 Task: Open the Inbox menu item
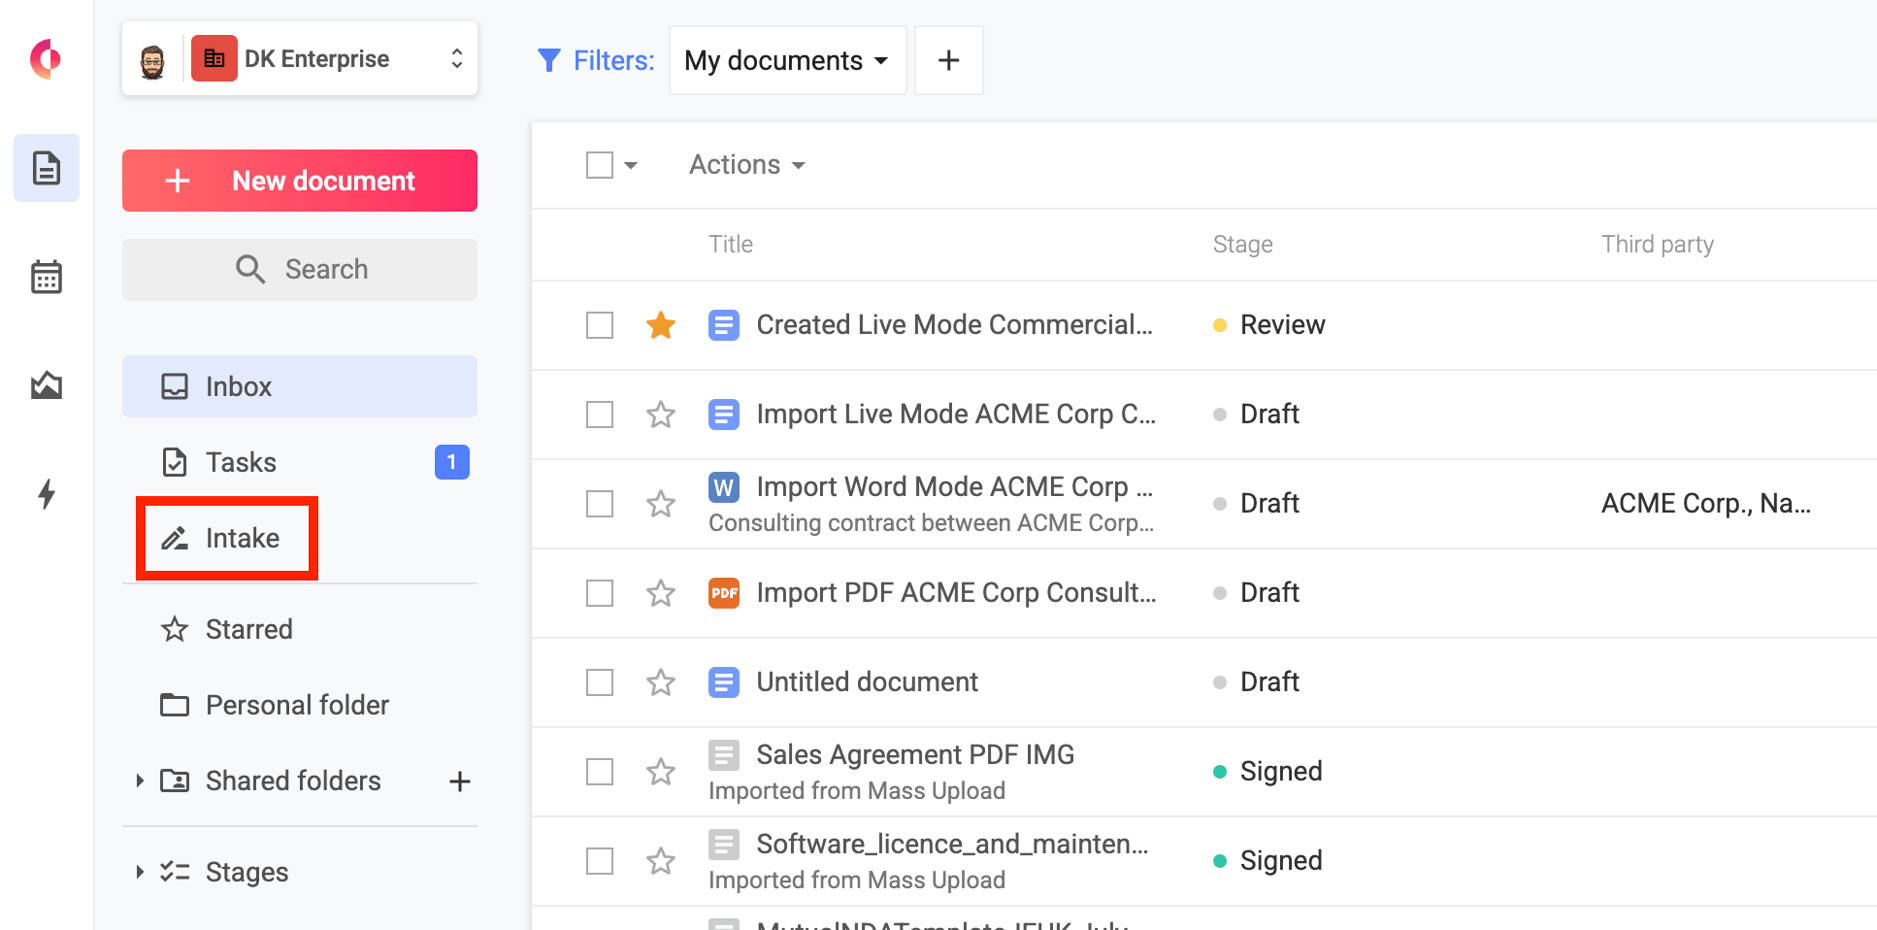pyautogui.click(x=238, y=386)
